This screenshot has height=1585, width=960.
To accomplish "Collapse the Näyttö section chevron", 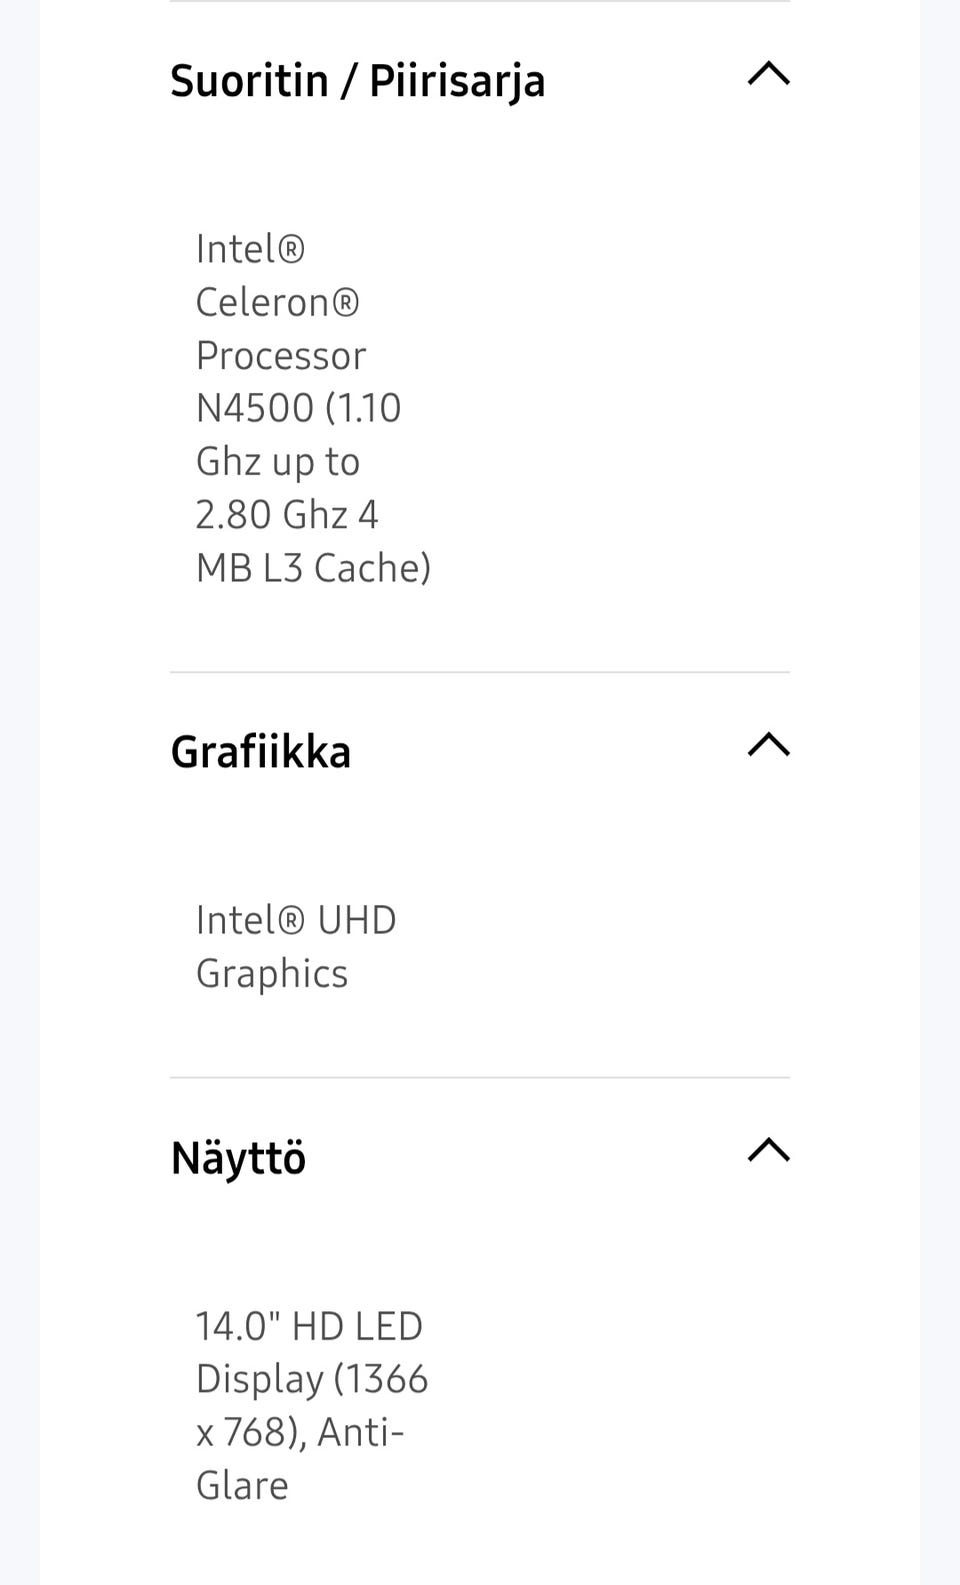I will pos(768,1151).
